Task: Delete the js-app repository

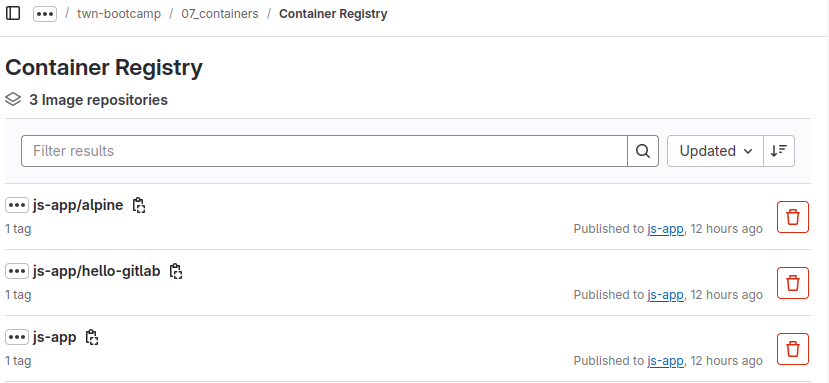Action: click(793, 349)
